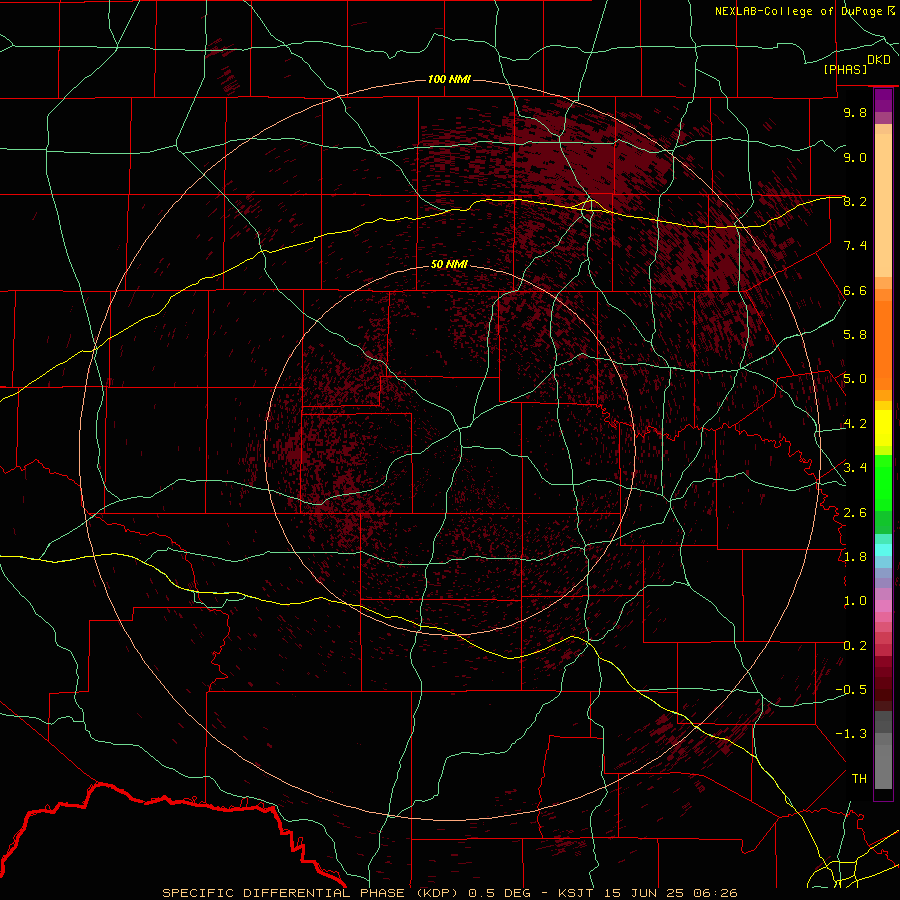Screen dimensions: 900x900
Task: Click the -0.5 scale value
Action: [851, 690]
